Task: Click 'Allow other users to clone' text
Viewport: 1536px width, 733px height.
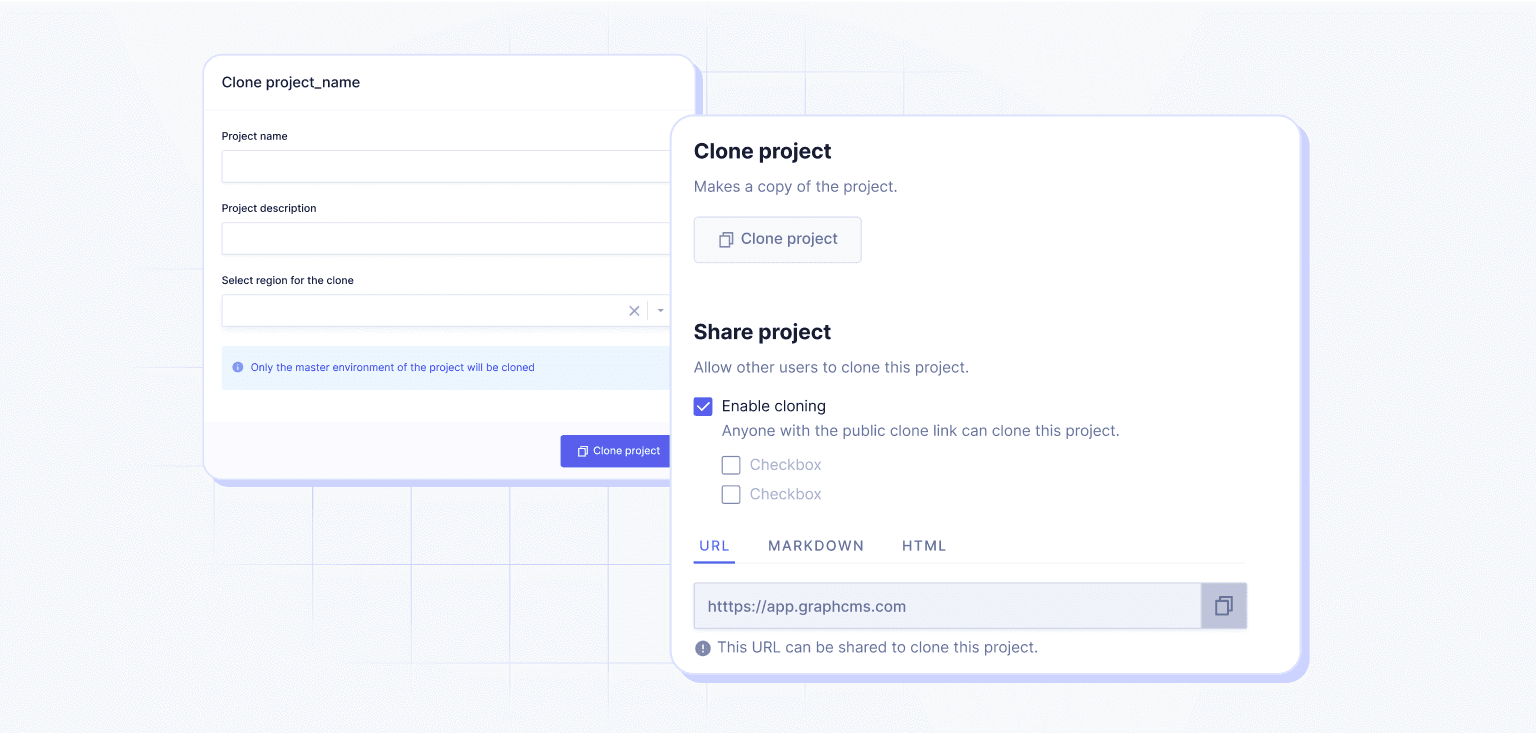Action: coord(831,367)
